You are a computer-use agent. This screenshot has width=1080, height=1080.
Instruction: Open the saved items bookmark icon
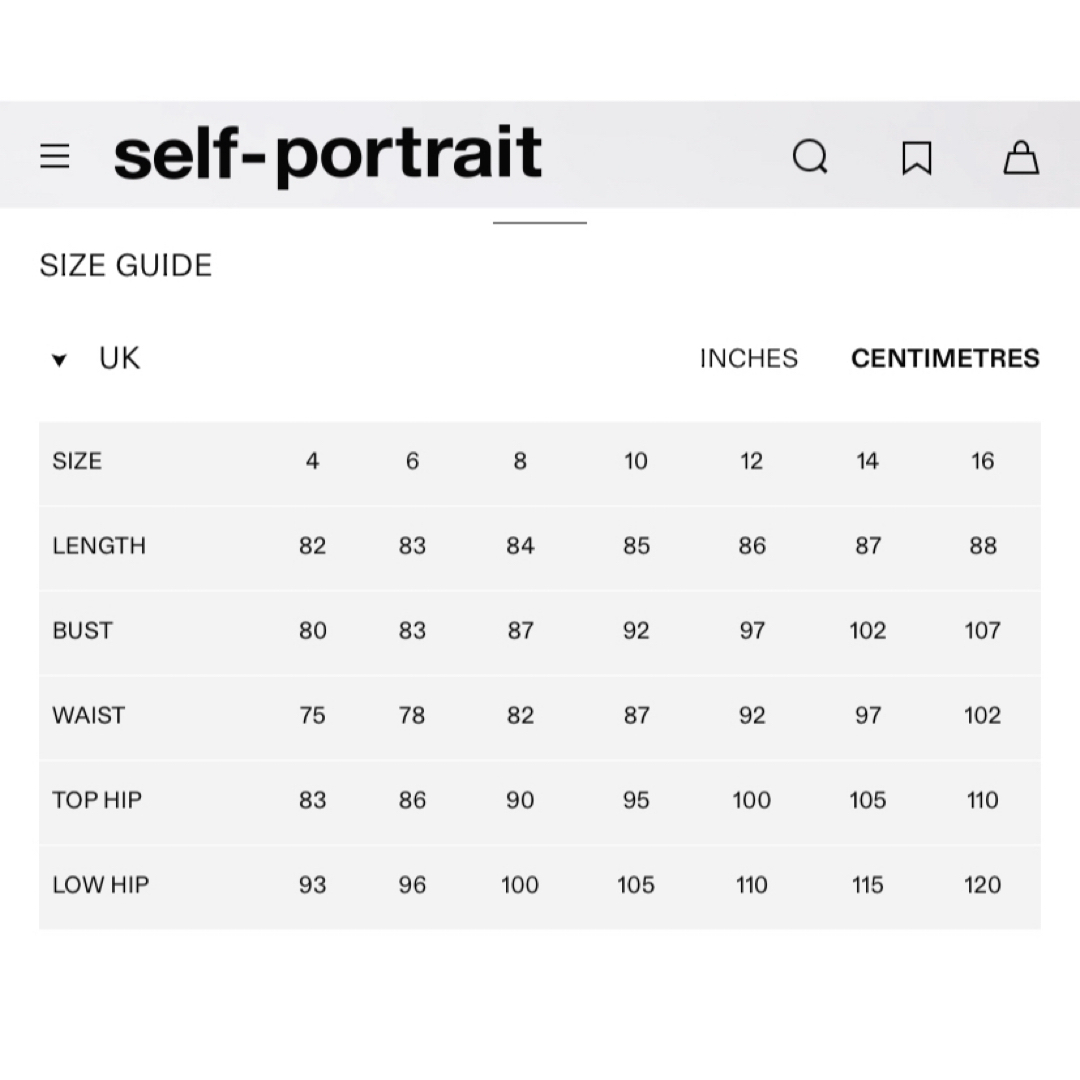[x=917, y=158]
